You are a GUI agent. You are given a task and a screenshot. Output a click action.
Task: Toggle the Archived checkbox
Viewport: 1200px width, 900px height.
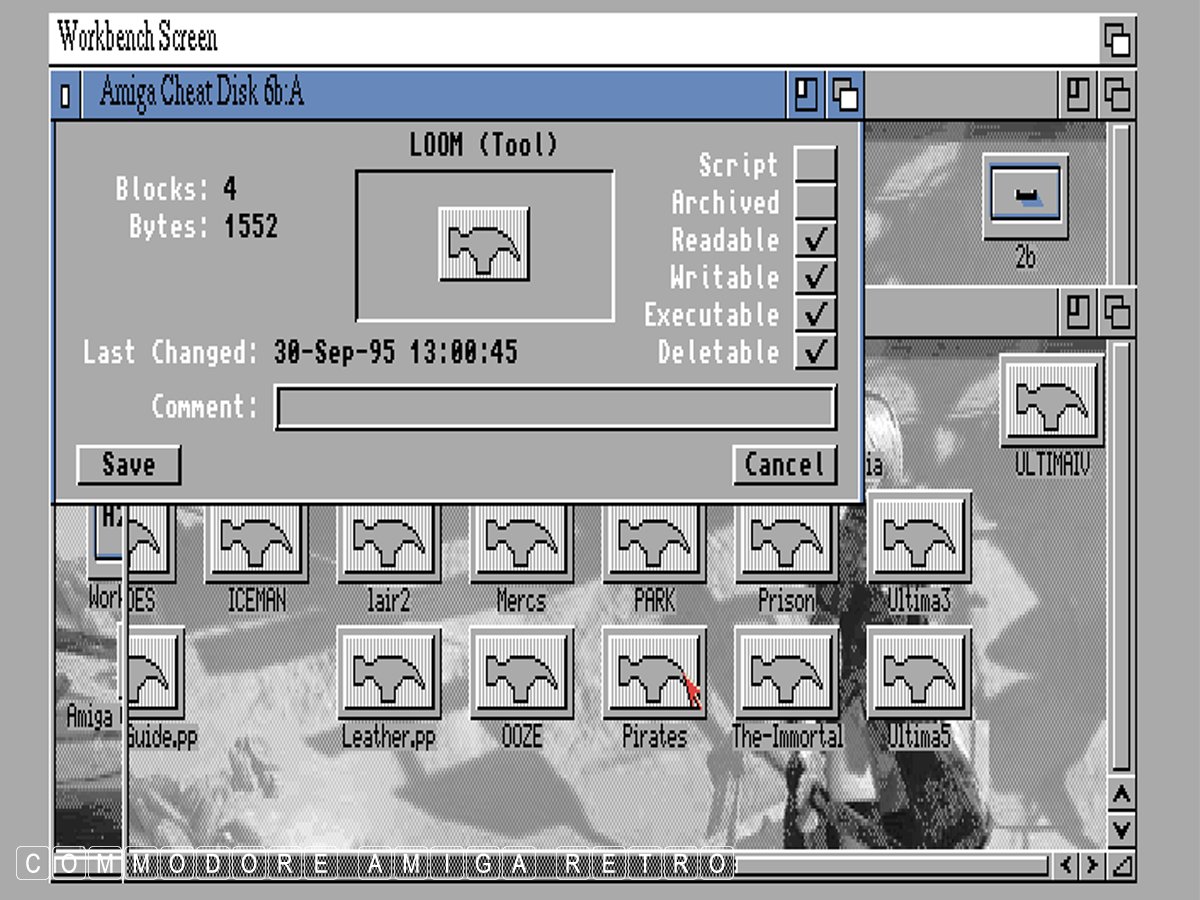pos(815,202)
